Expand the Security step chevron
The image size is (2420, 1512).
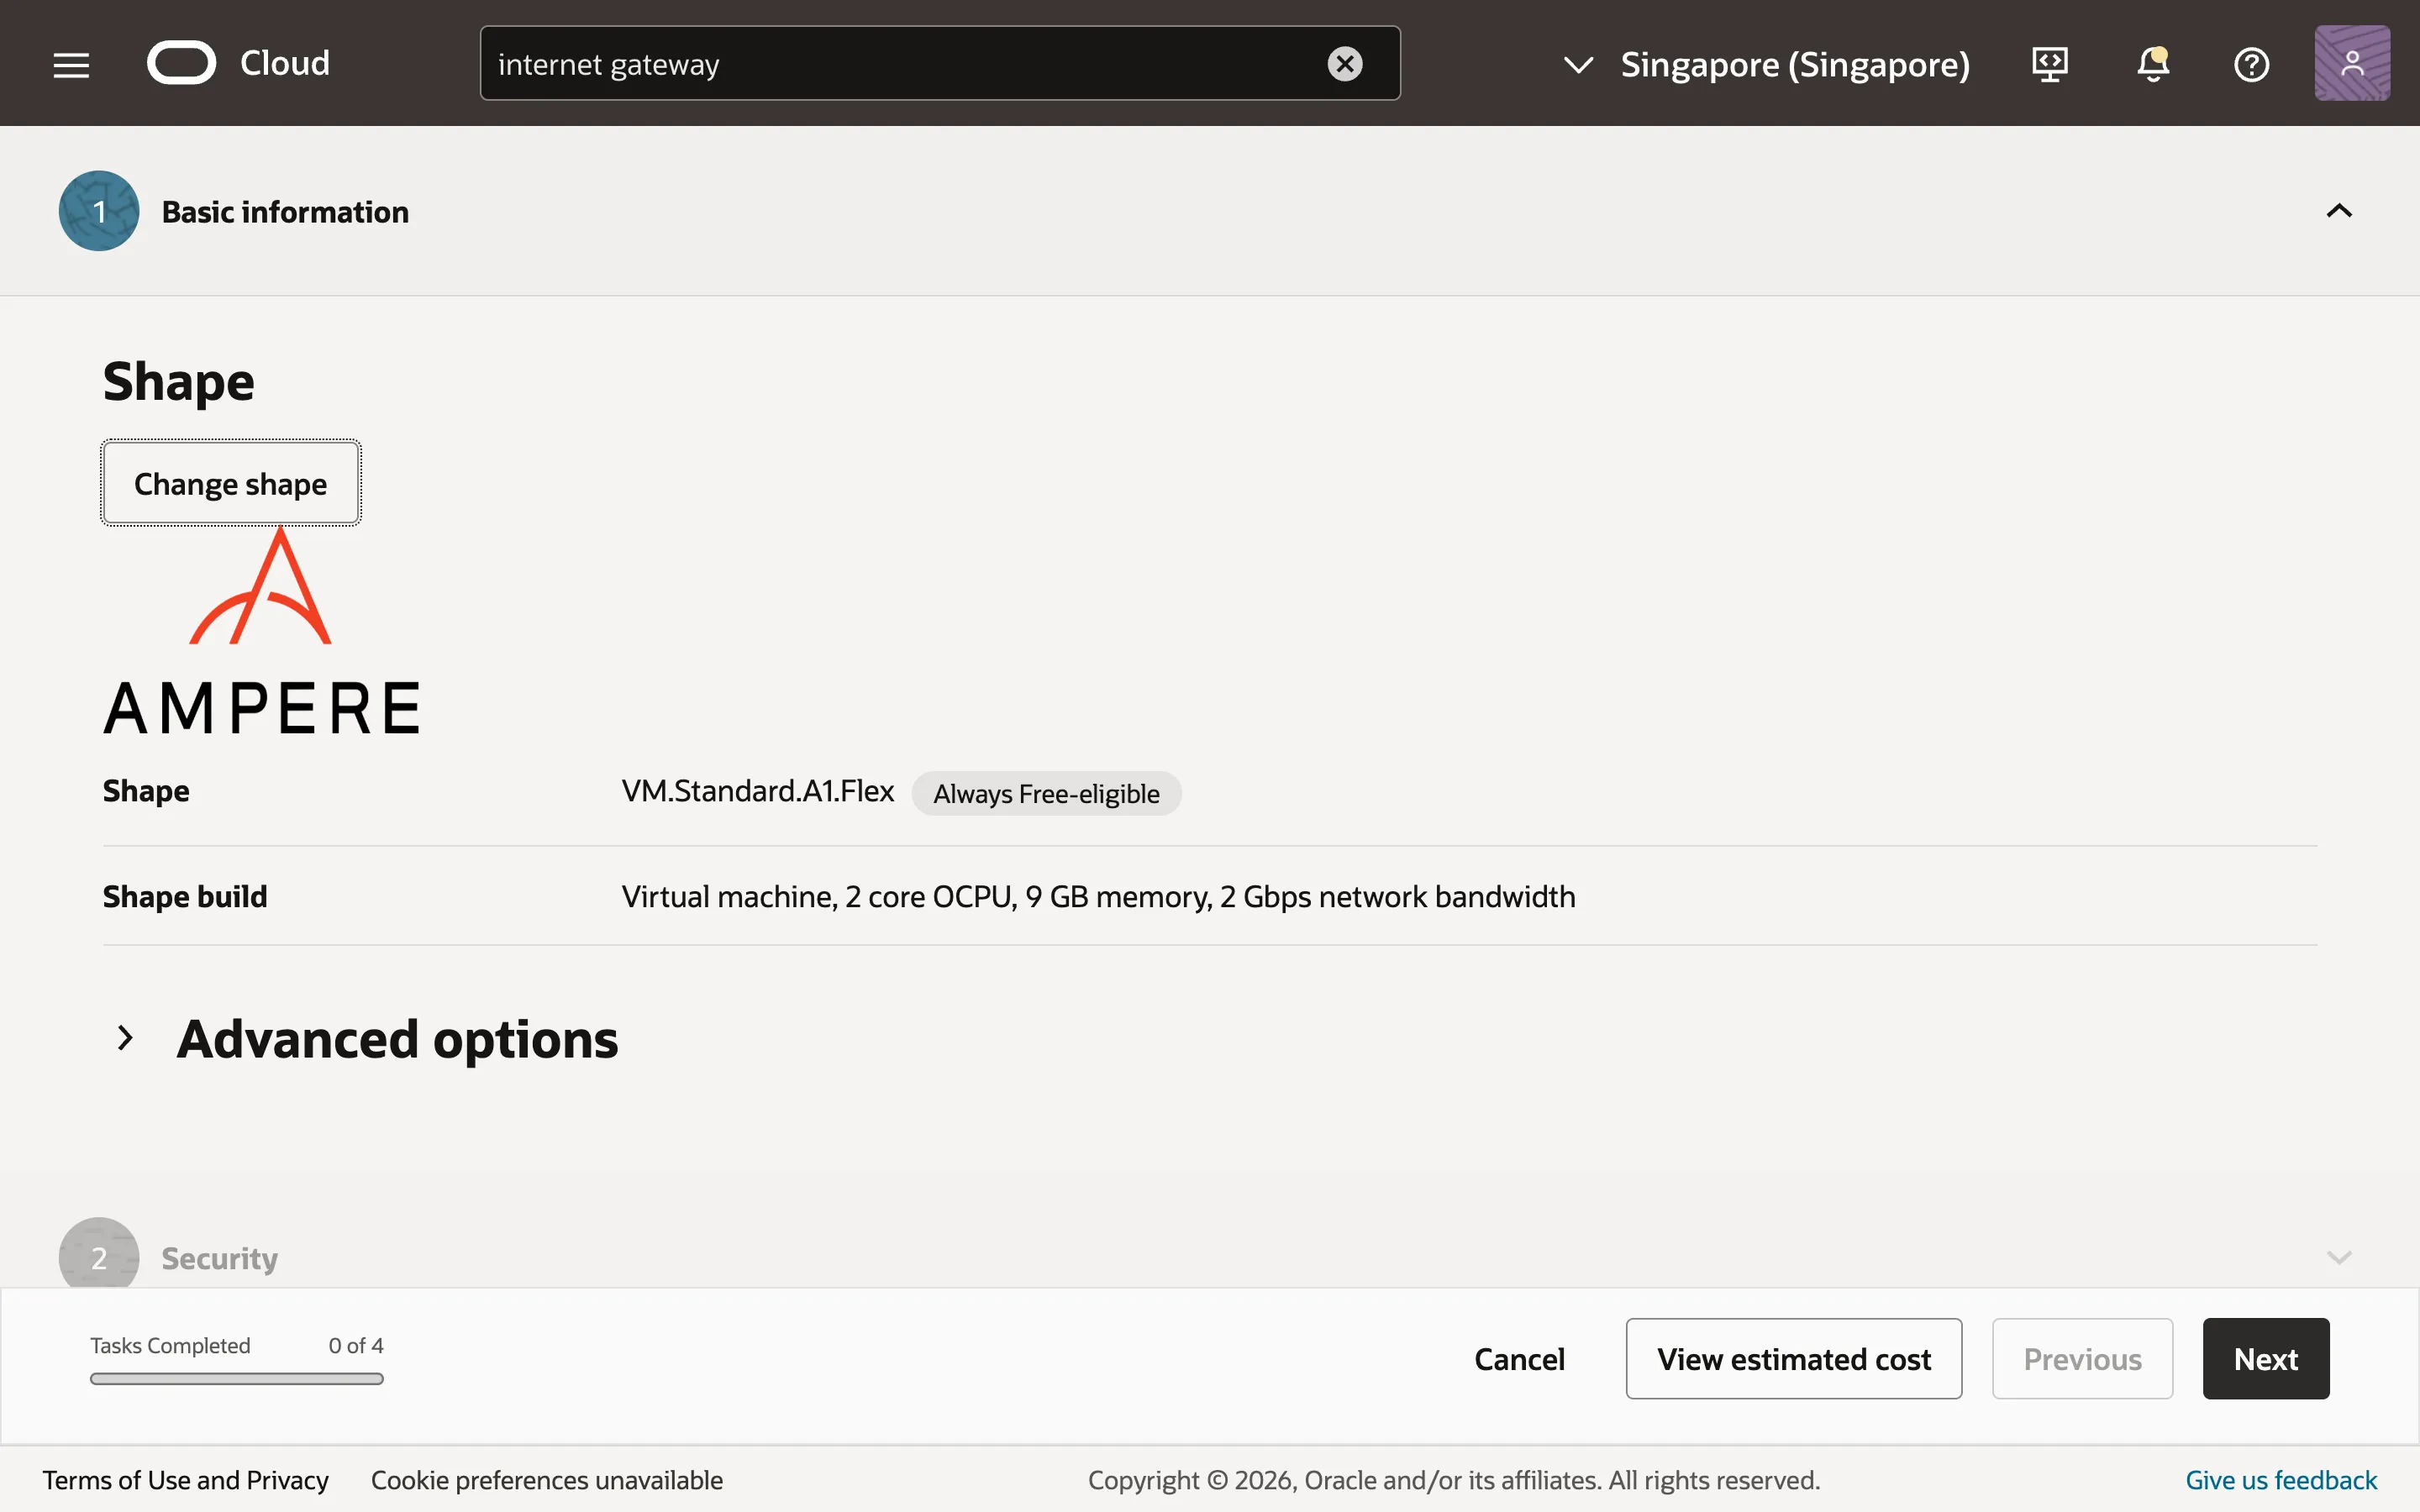click(2338, 1257)
